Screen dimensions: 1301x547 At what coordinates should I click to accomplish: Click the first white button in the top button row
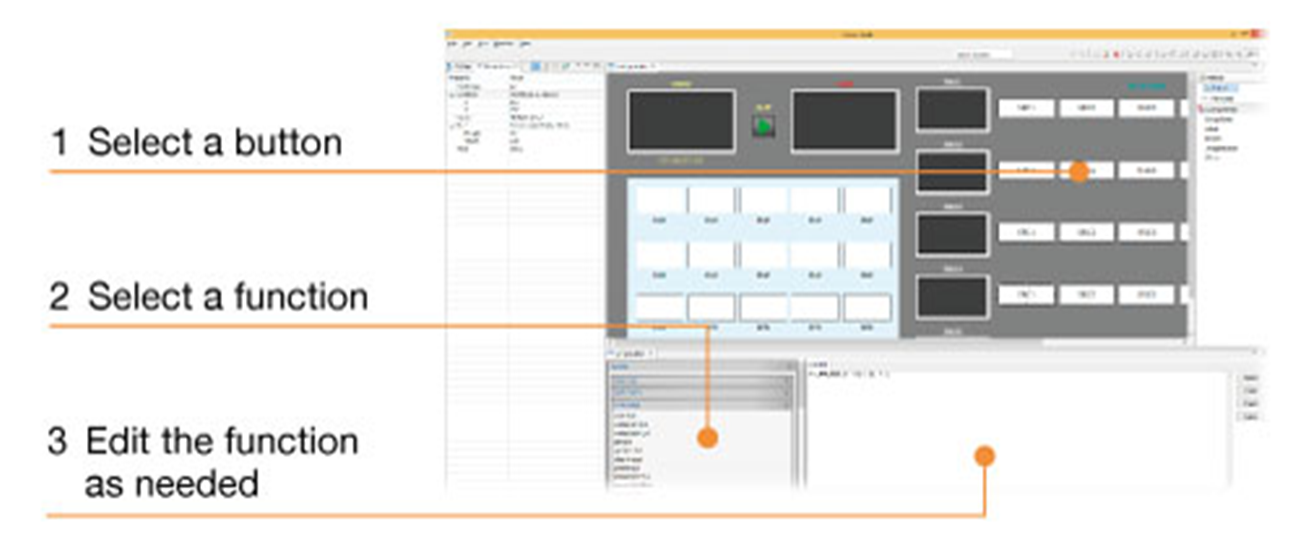(x=1026, y=108)
